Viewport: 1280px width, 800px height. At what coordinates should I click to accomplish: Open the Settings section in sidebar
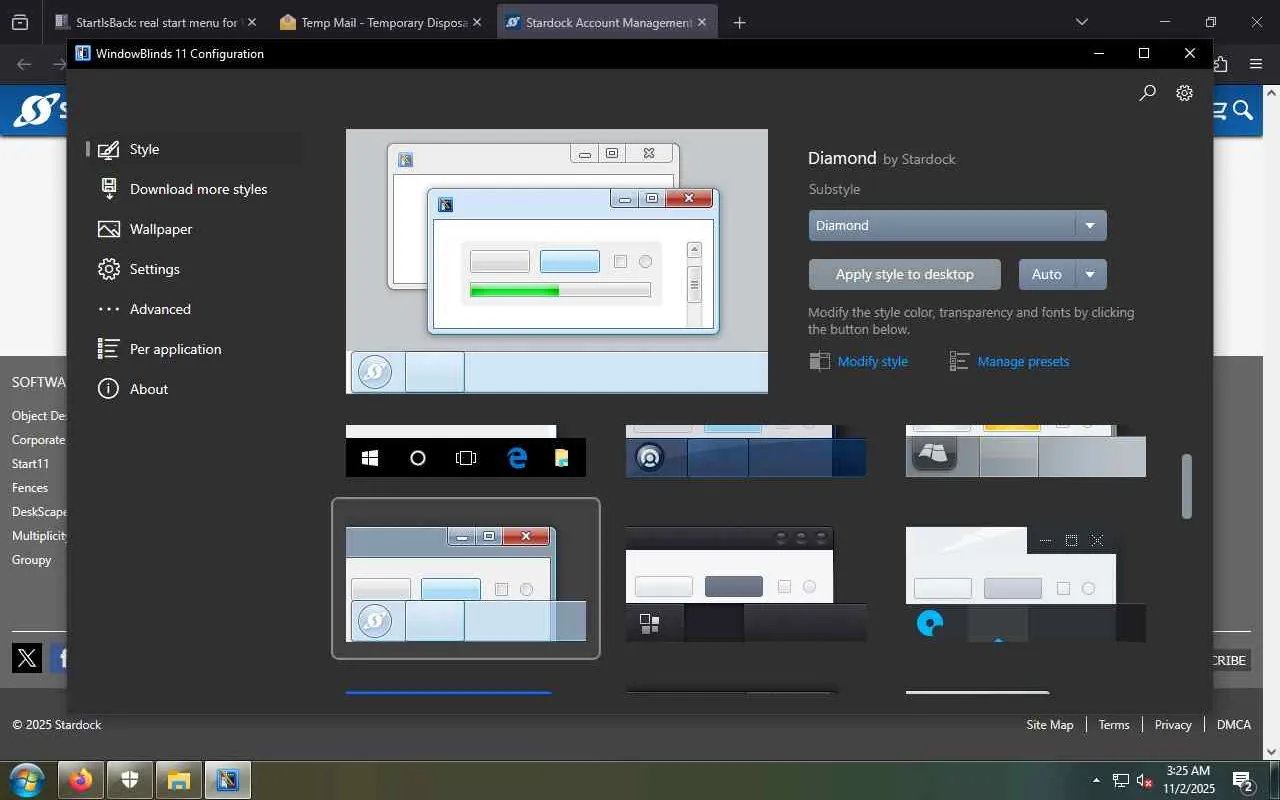(154, 269)
